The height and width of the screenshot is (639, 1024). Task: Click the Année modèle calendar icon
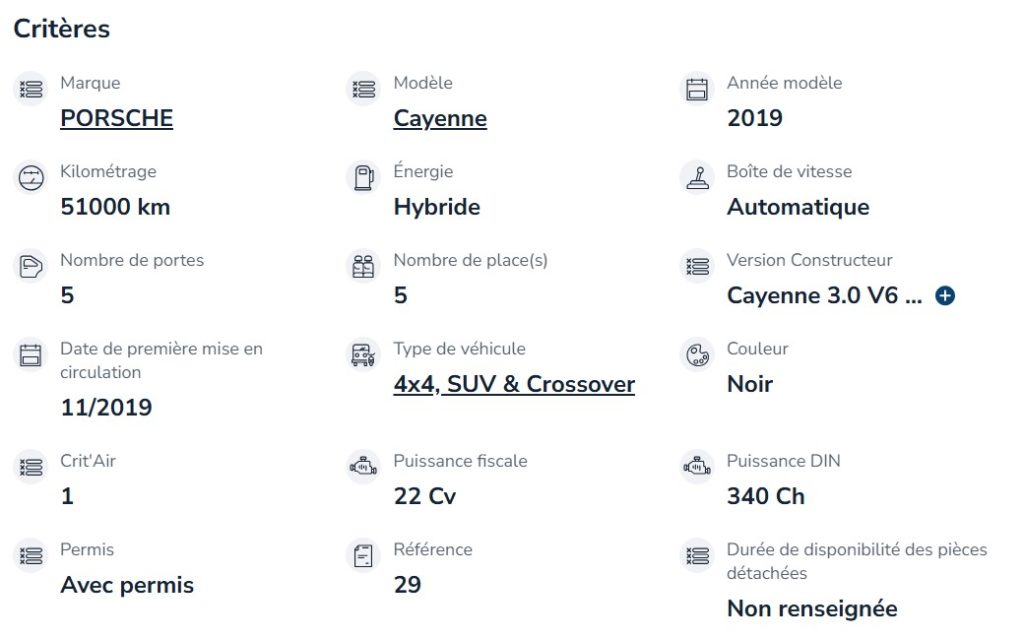click(697, 89)
